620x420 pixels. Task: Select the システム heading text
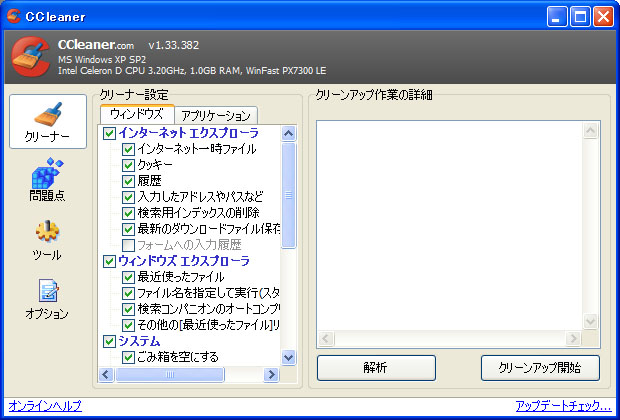[139, 341]
